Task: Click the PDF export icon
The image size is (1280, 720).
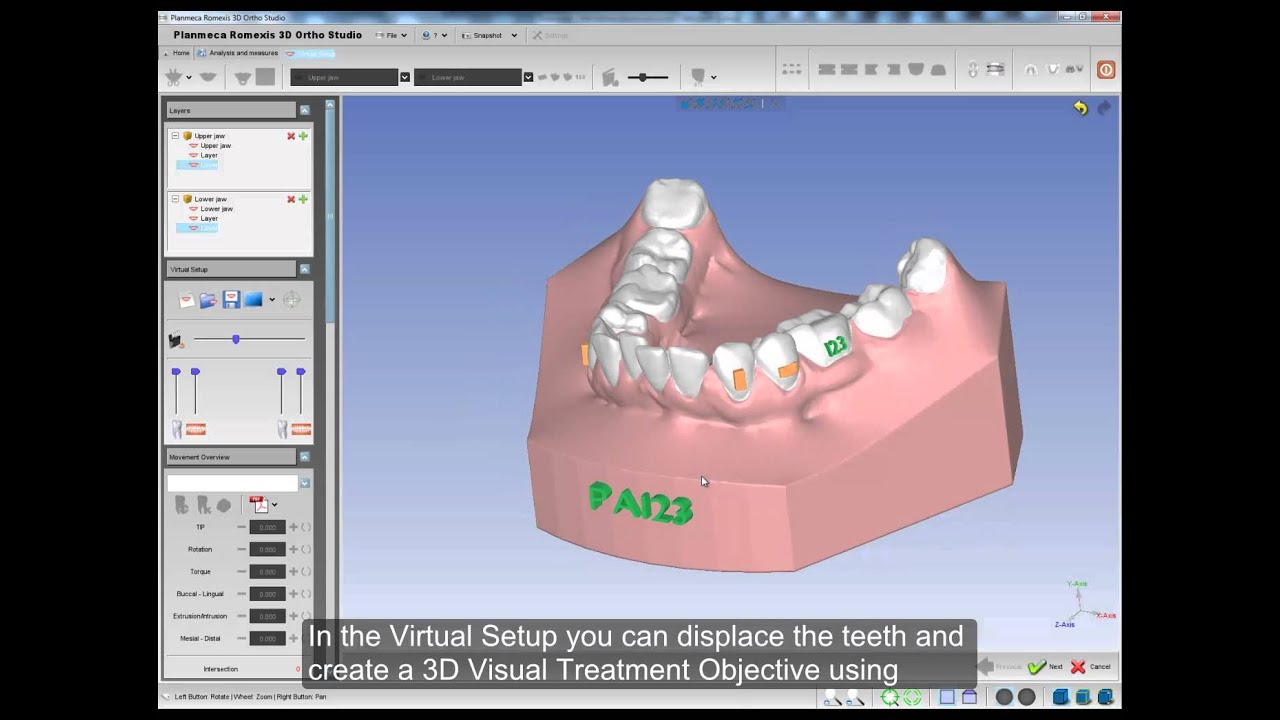Action: (x=258, y=505)
